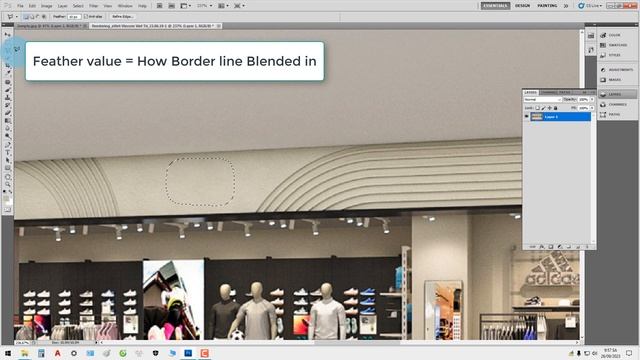Viewport: 640px width, 360px height.
Task: Open the Fill slider arrow
Action: (592, 108)
